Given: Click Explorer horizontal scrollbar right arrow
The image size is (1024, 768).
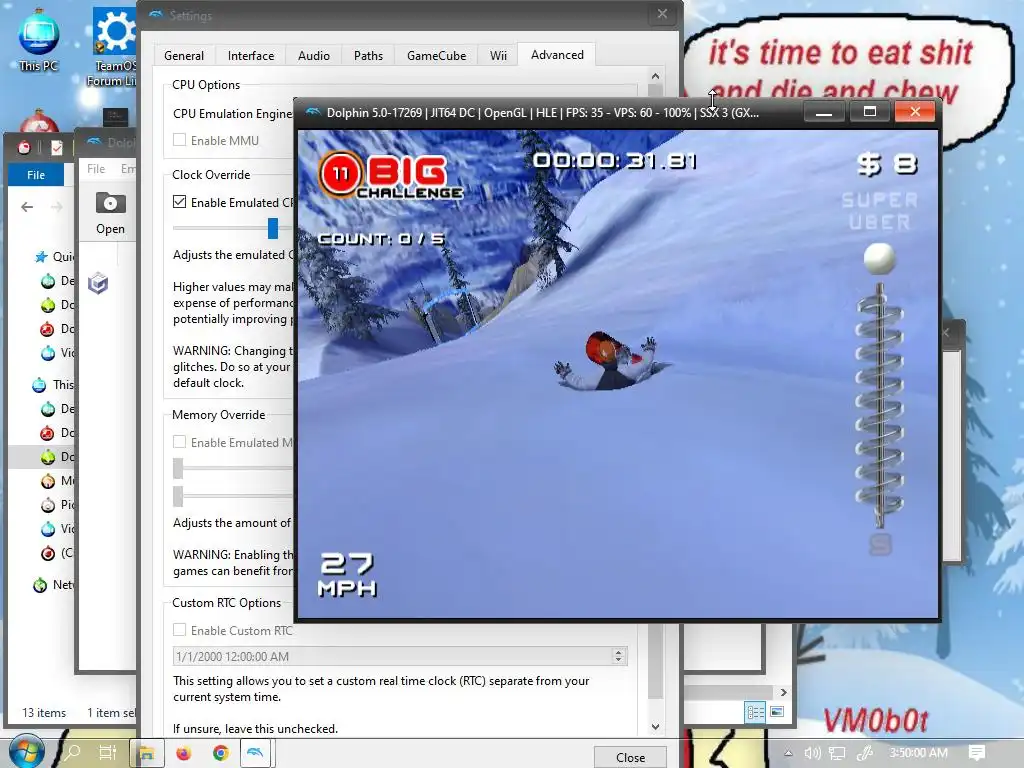Looking at the screenshot, I should coord(783,692).
